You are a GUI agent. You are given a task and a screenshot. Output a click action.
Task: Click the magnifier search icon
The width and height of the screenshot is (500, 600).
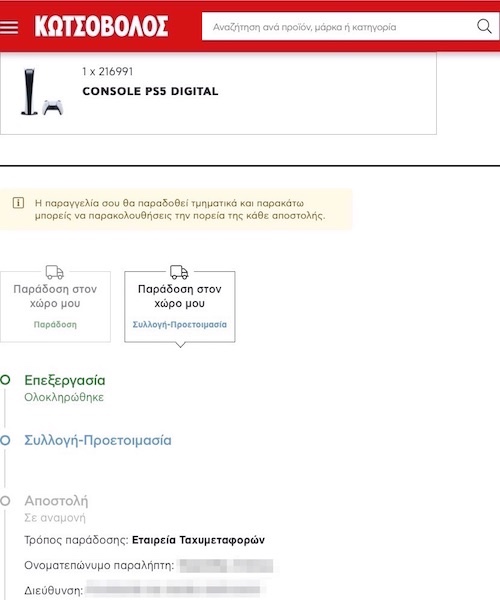click(484, 27)
